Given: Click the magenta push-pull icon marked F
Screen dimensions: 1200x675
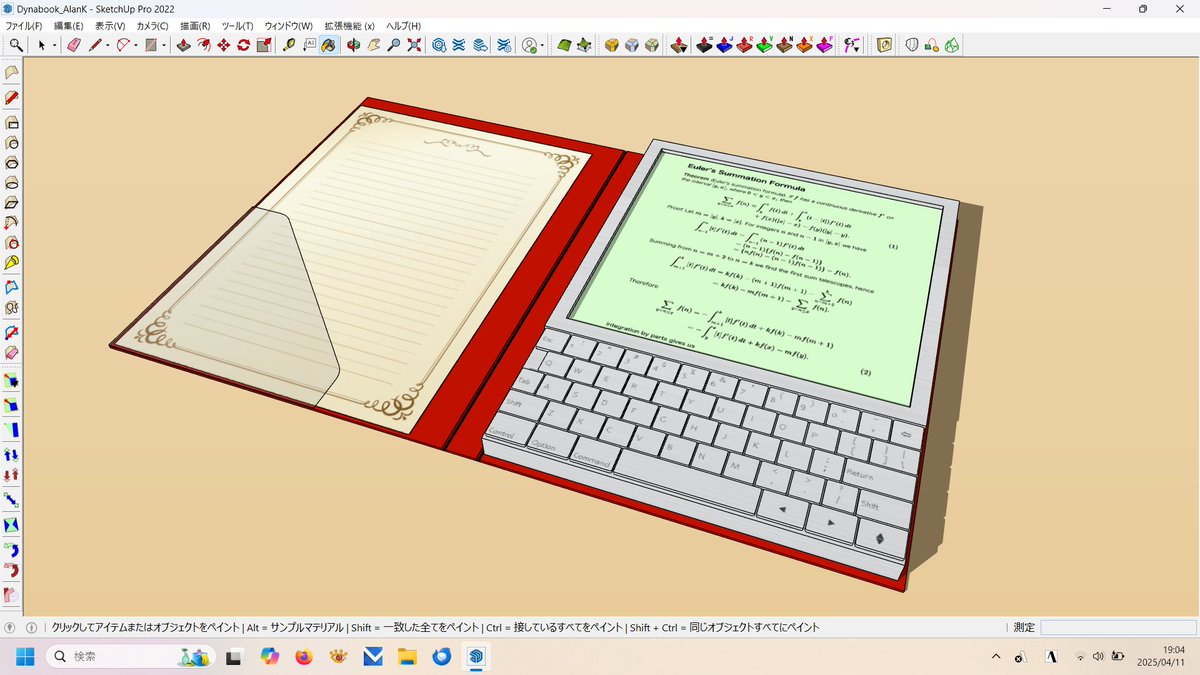Looking at the screenshot, I should pyautogui.click(x=824, y=45).
